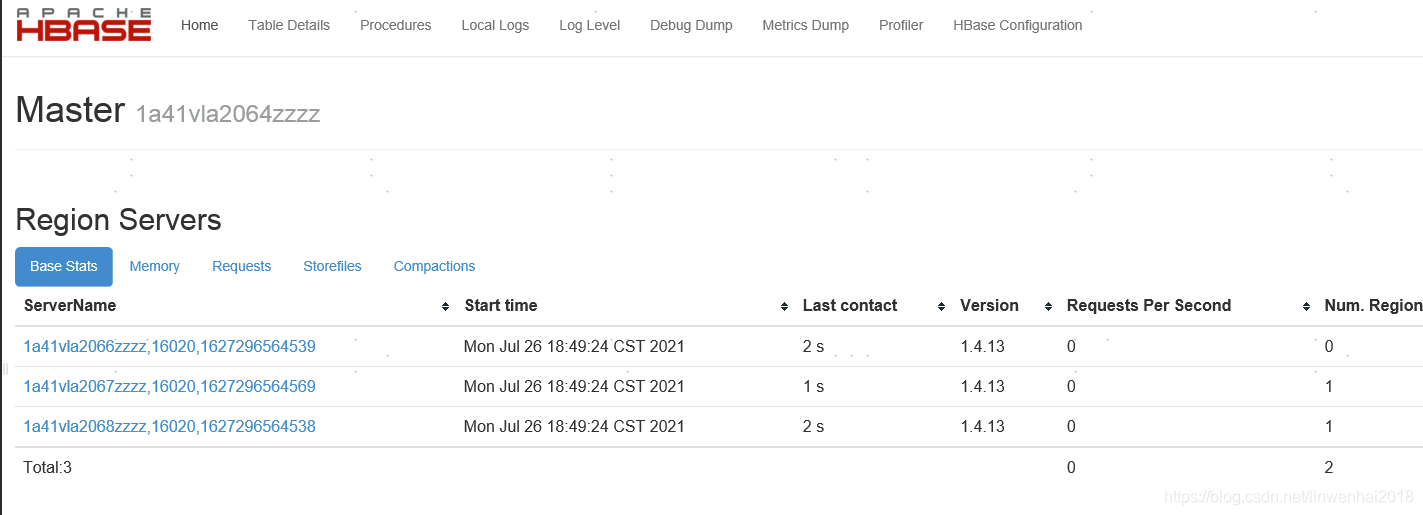Click the Num. Region column header
1423x515 pixels.
(x=1373, y=306)
